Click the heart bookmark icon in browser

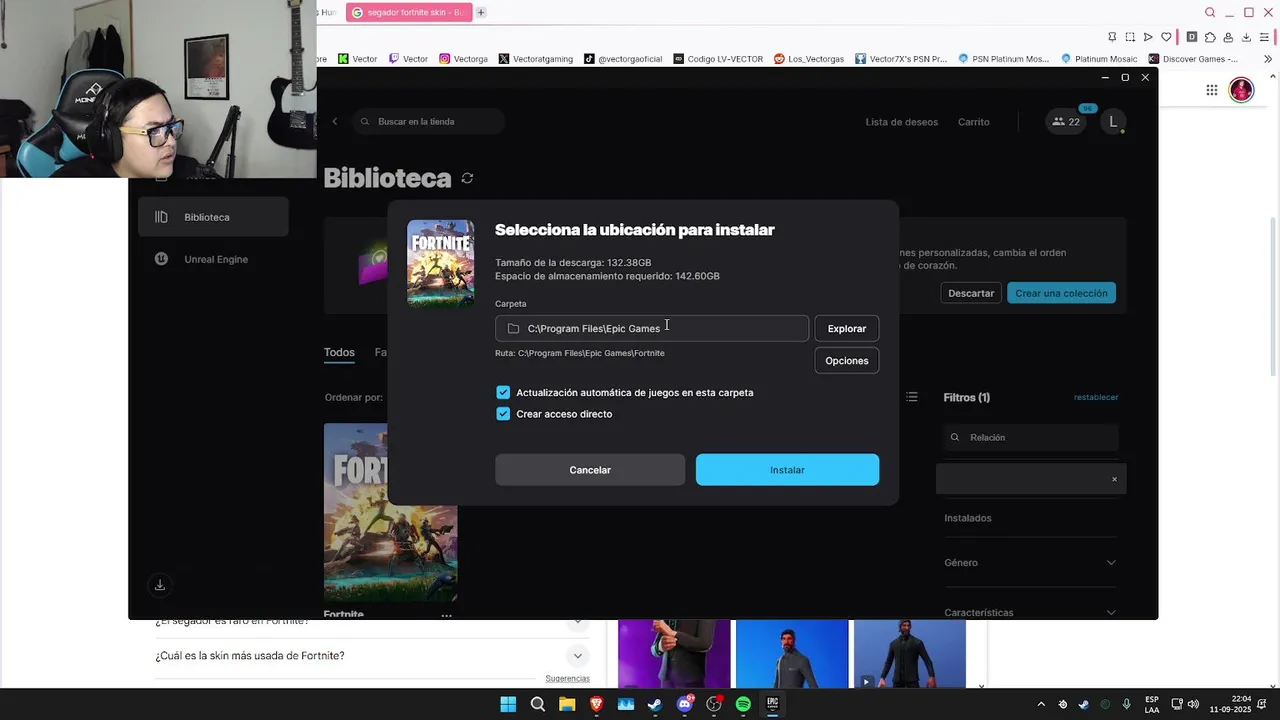(x=1166, y=37)
